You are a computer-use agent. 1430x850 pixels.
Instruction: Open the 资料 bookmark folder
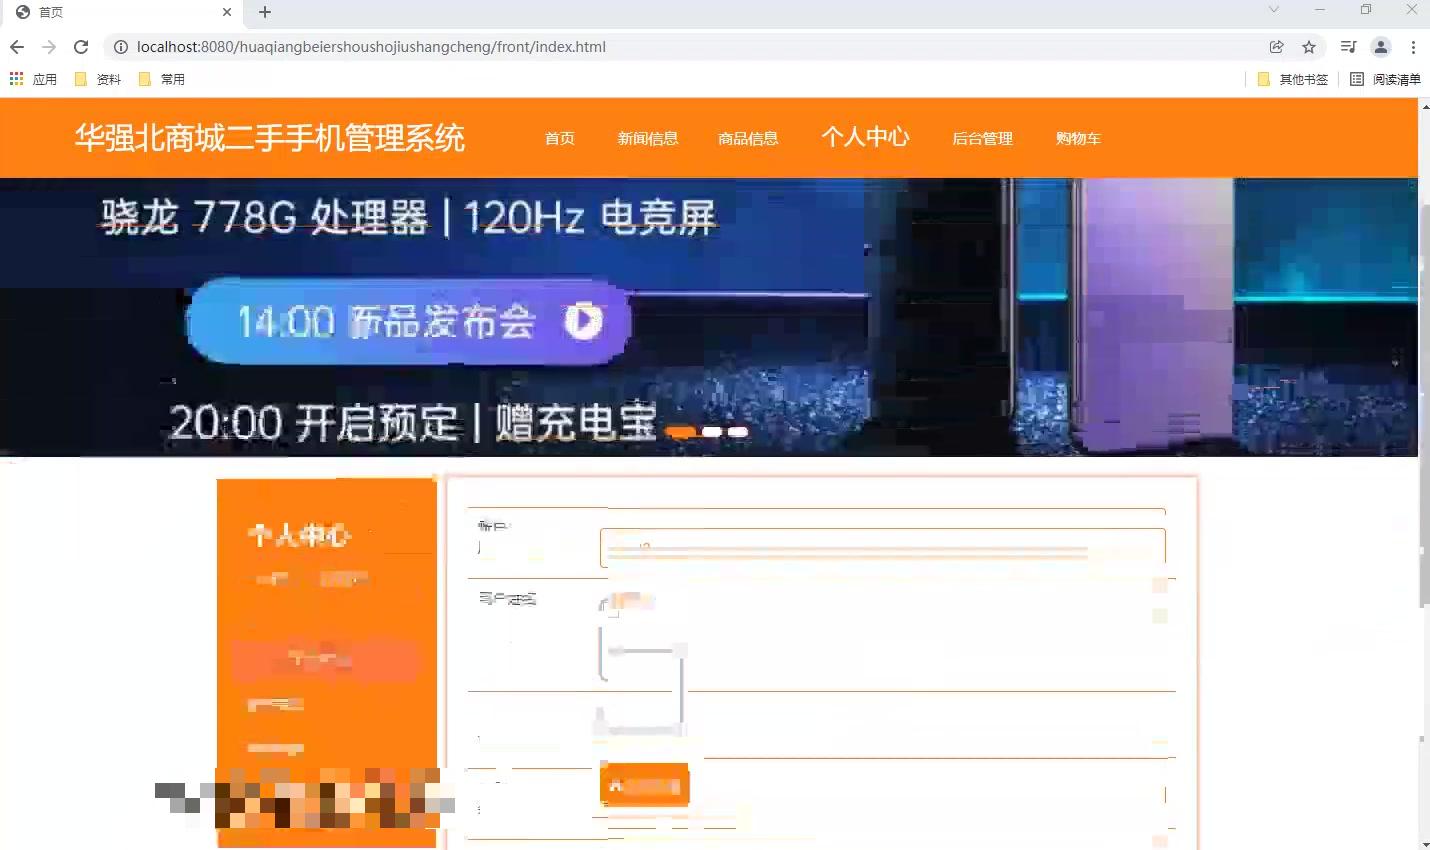[x=98, y=79]
